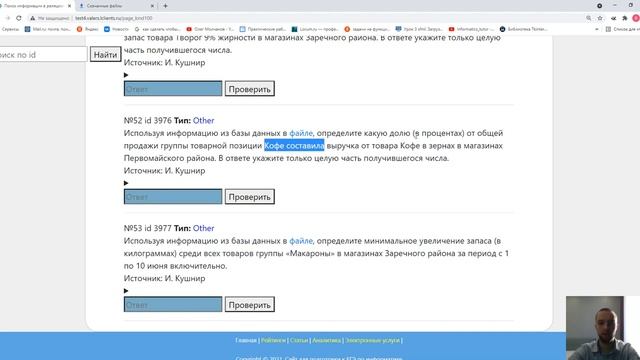This screenshot has height=360, width=640.
Task: Reload the page with the refresh icon
Action: (x=19, y=18)
